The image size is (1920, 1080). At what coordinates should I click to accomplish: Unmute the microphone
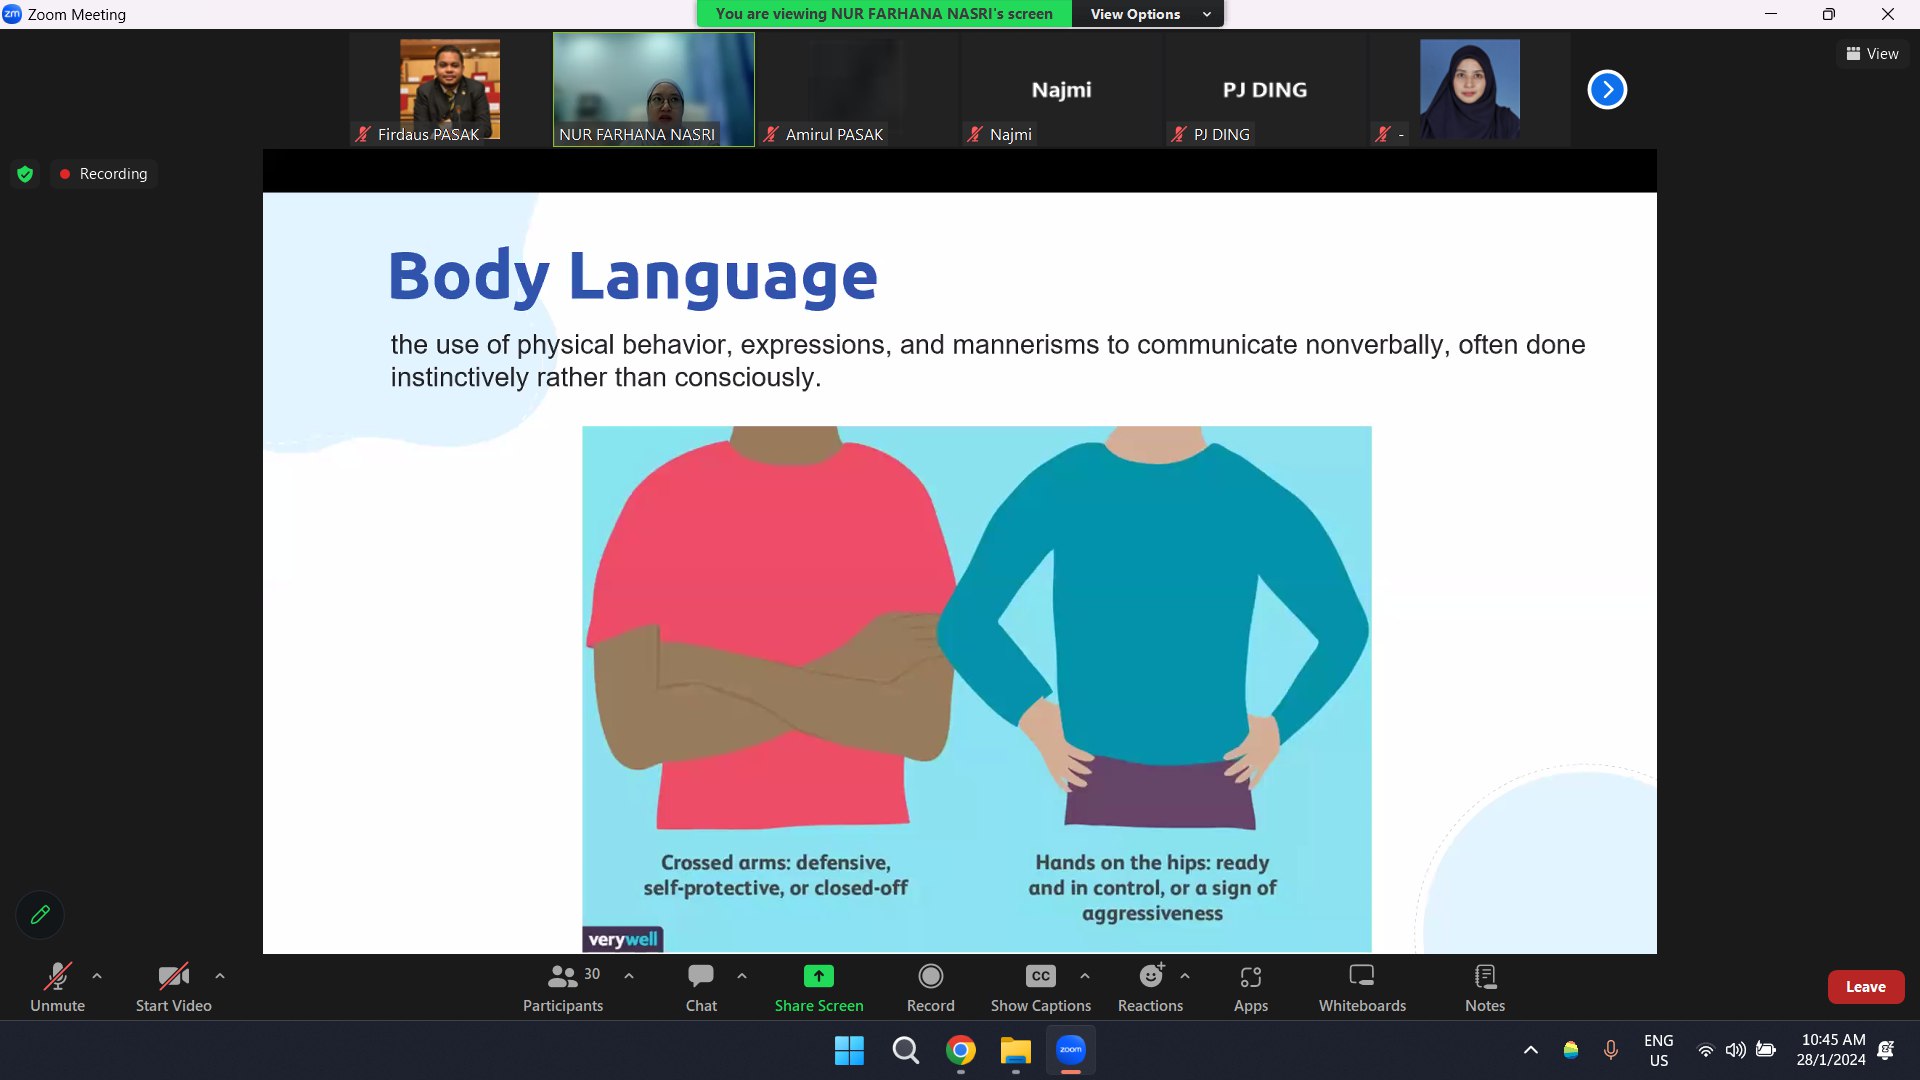coord(57,976)
